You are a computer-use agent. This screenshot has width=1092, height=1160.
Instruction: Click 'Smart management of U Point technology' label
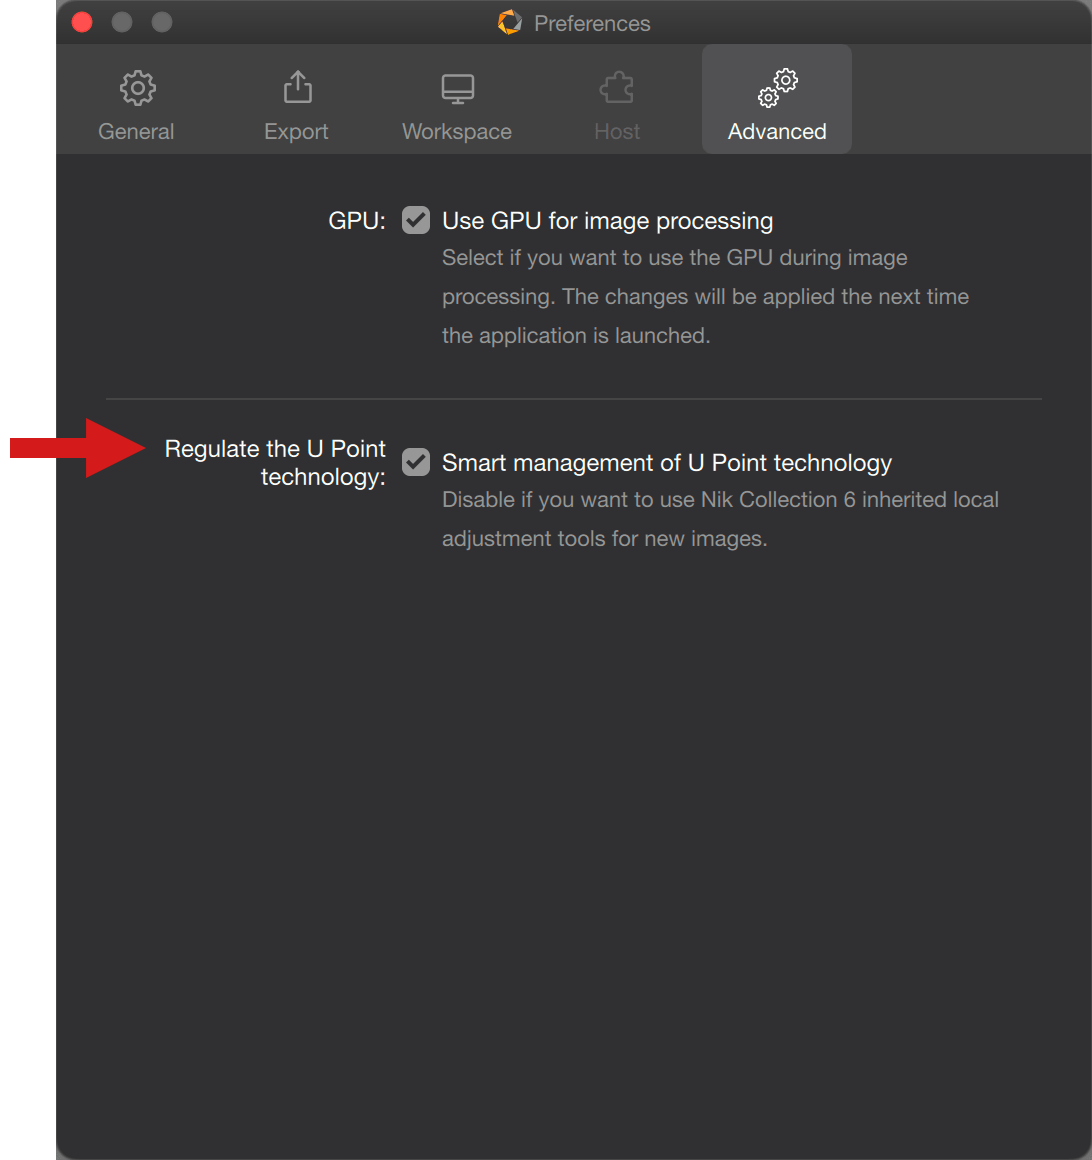(x=667, y=463)
